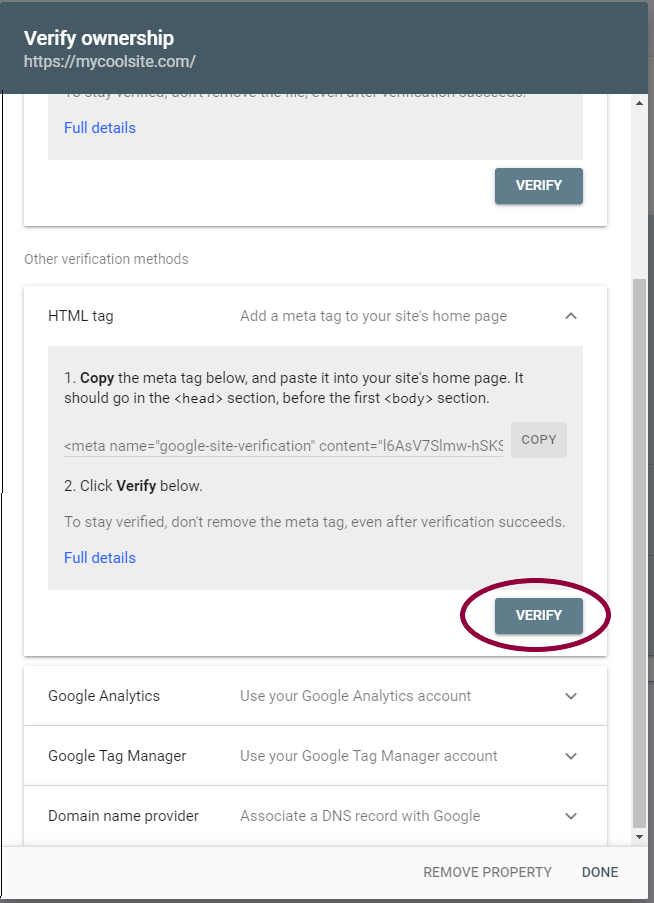654x903 pixels.
Task: Click the scrollbar up arrow
Action: pyautogui.click(x=639, y=103)
